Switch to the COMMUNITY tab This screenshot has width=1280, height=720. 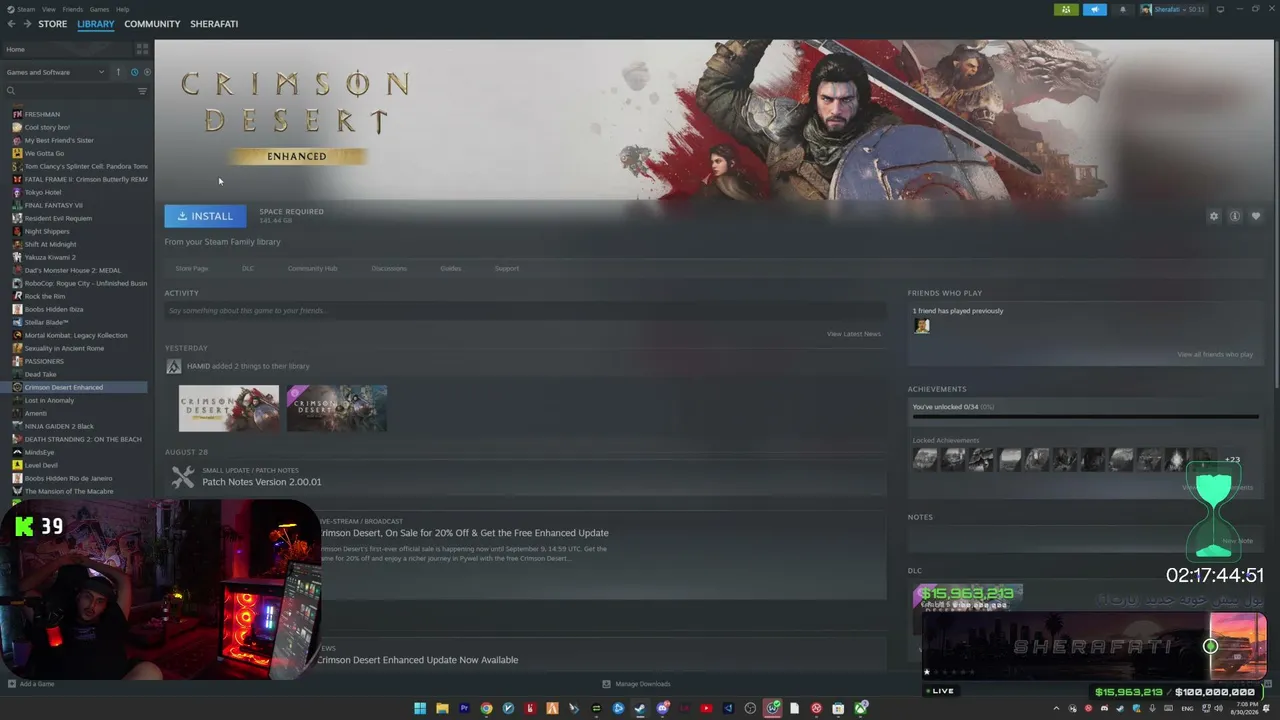click(x=152, y=24)
